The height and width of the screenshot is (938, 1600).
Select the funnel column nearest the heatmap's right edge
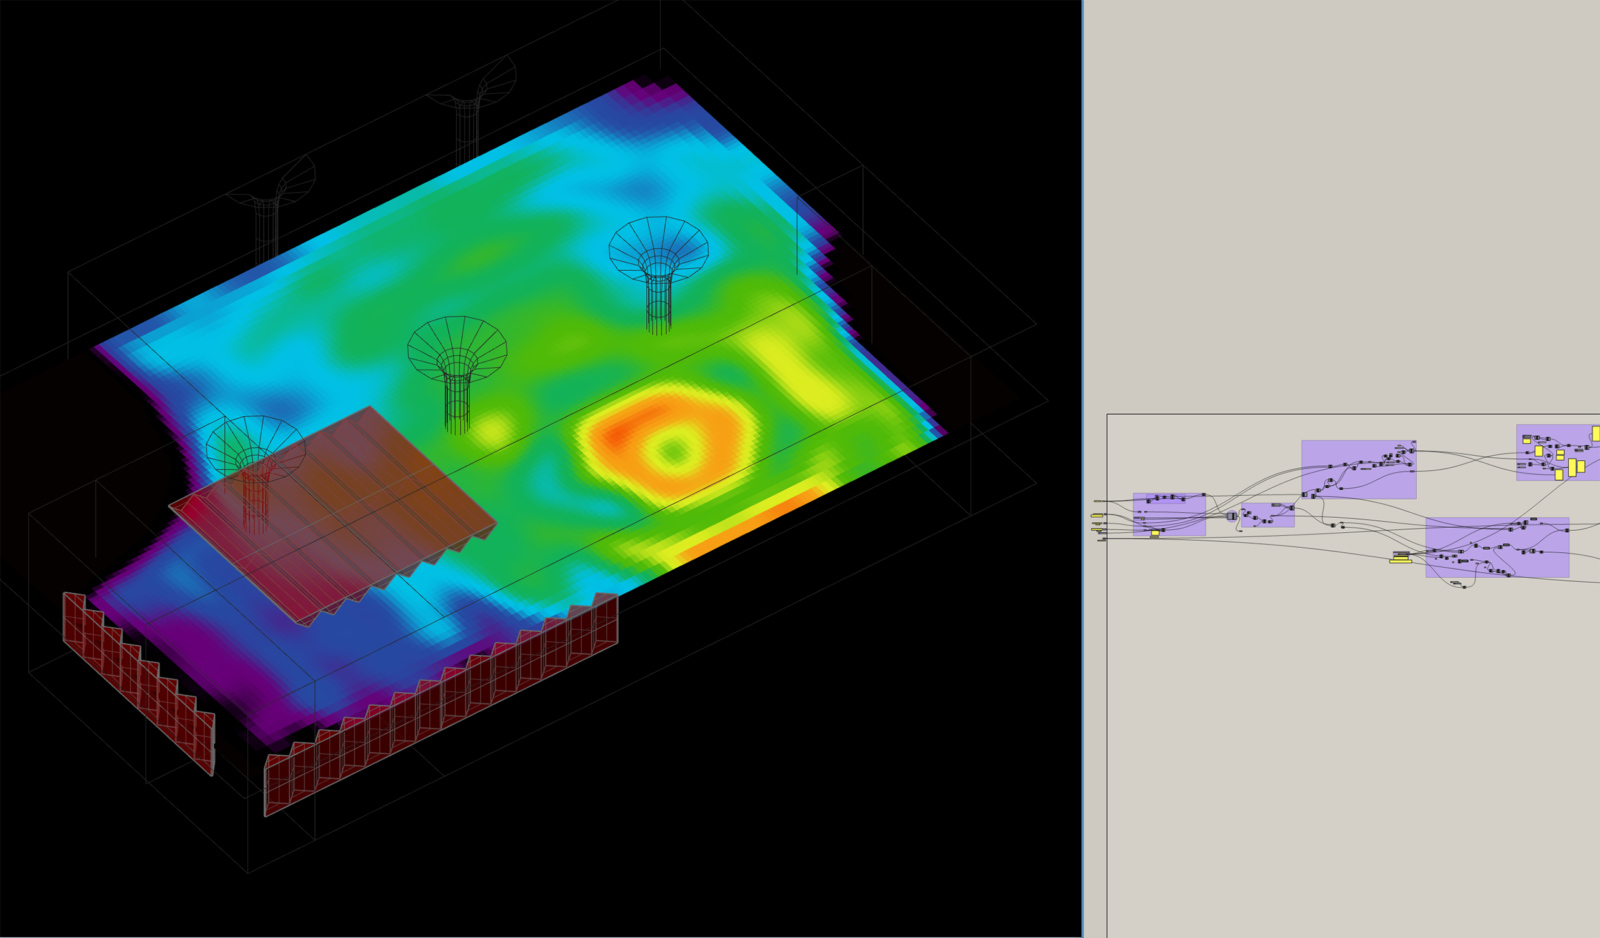[x=658, y=270]
